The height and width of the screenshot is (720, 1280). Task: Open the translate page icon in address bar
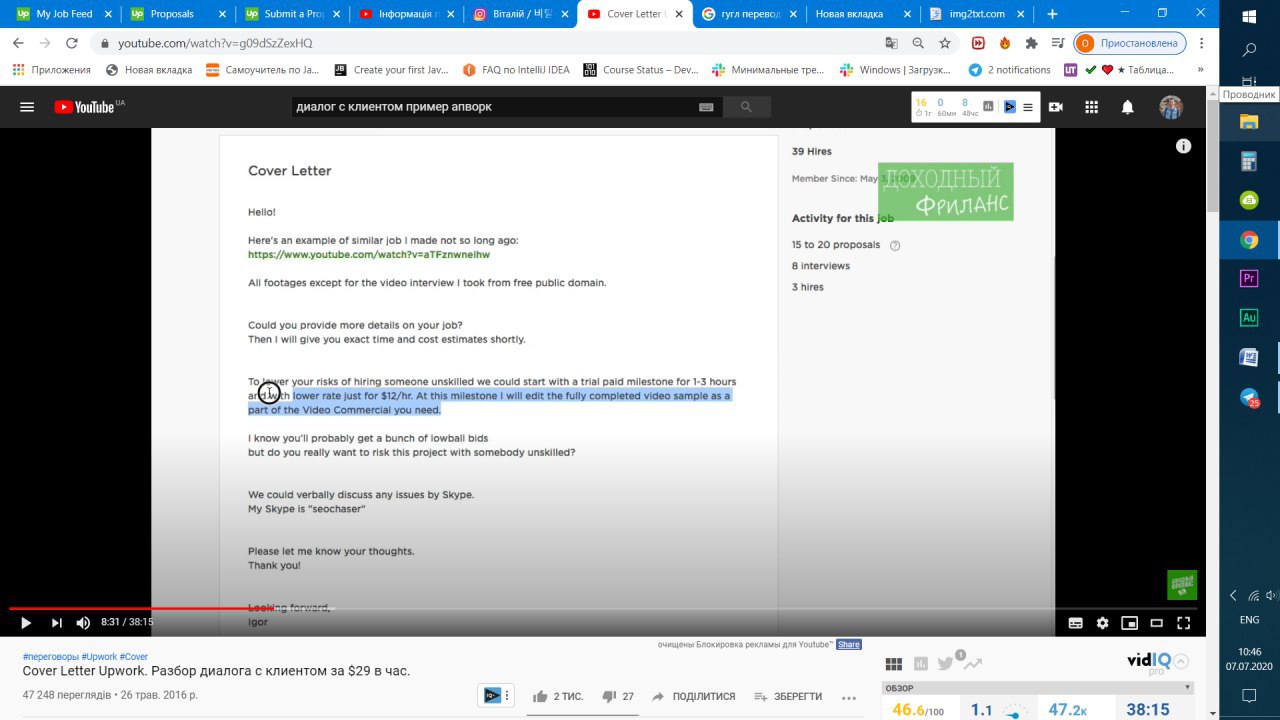click(891, 43)
